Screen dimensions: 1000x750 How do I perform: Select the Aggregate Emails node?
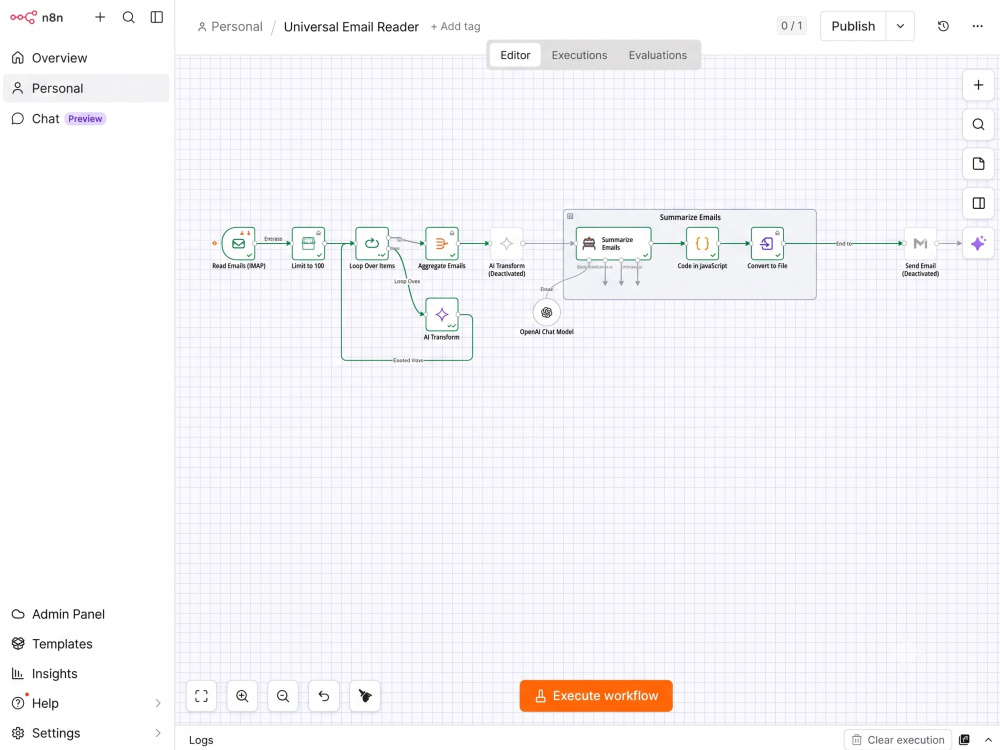click(442, 244)
